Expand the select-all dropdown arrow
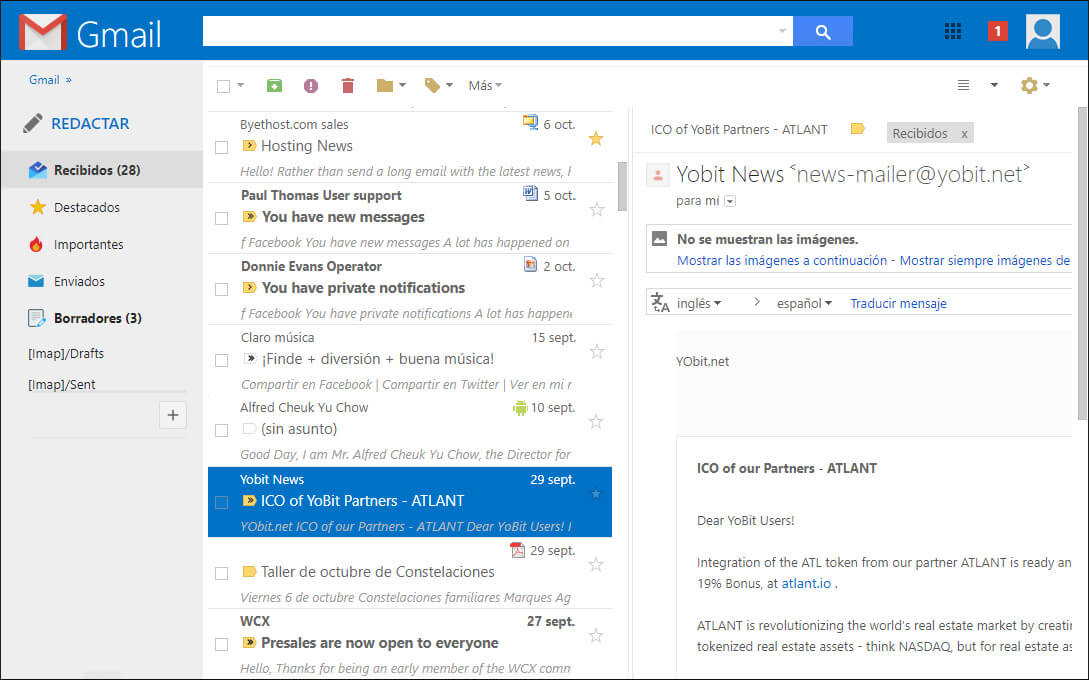The image size is (1089, 680). tap(240, 85)
